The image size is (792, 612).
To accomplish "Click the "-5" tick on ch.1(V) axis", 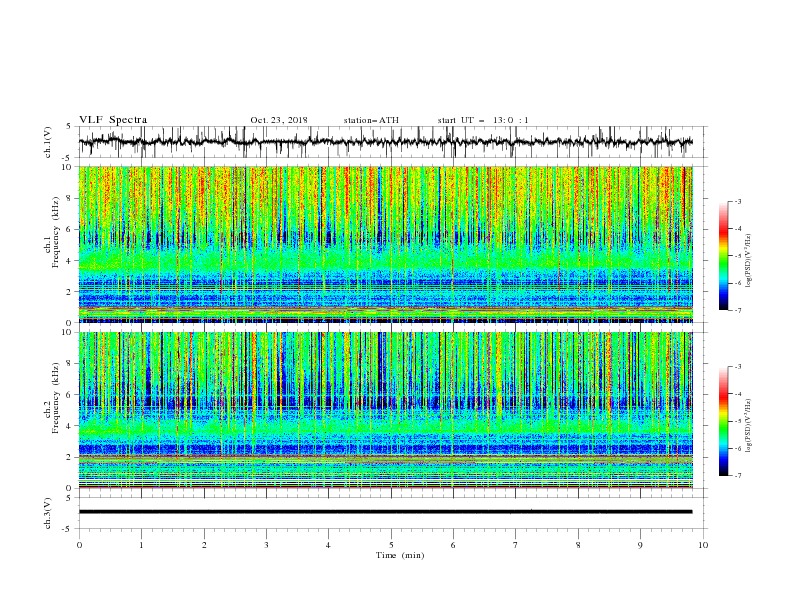I will [68, 158].
